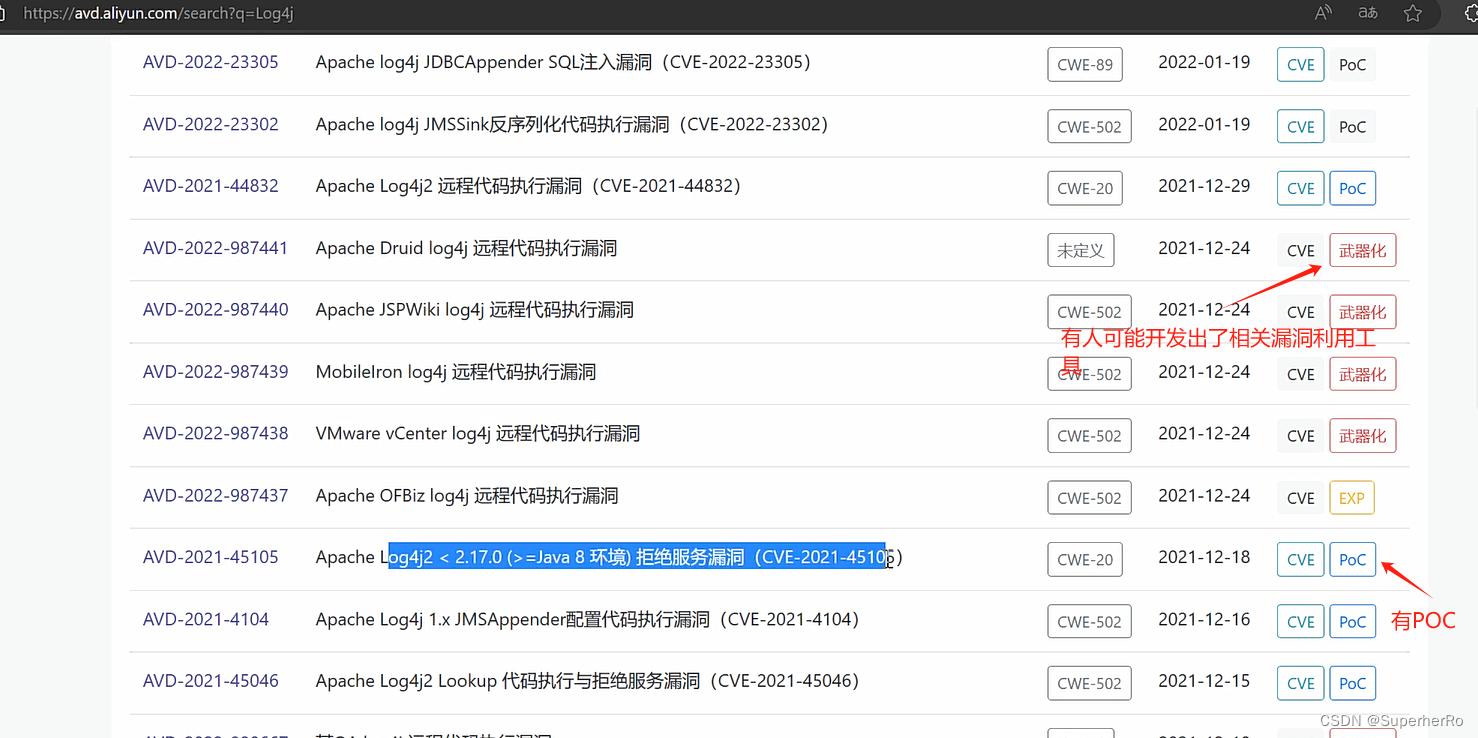
Task: Click title Apache log4j JMSSink反序列化代码执行漏洞
Action: (572, 124)
